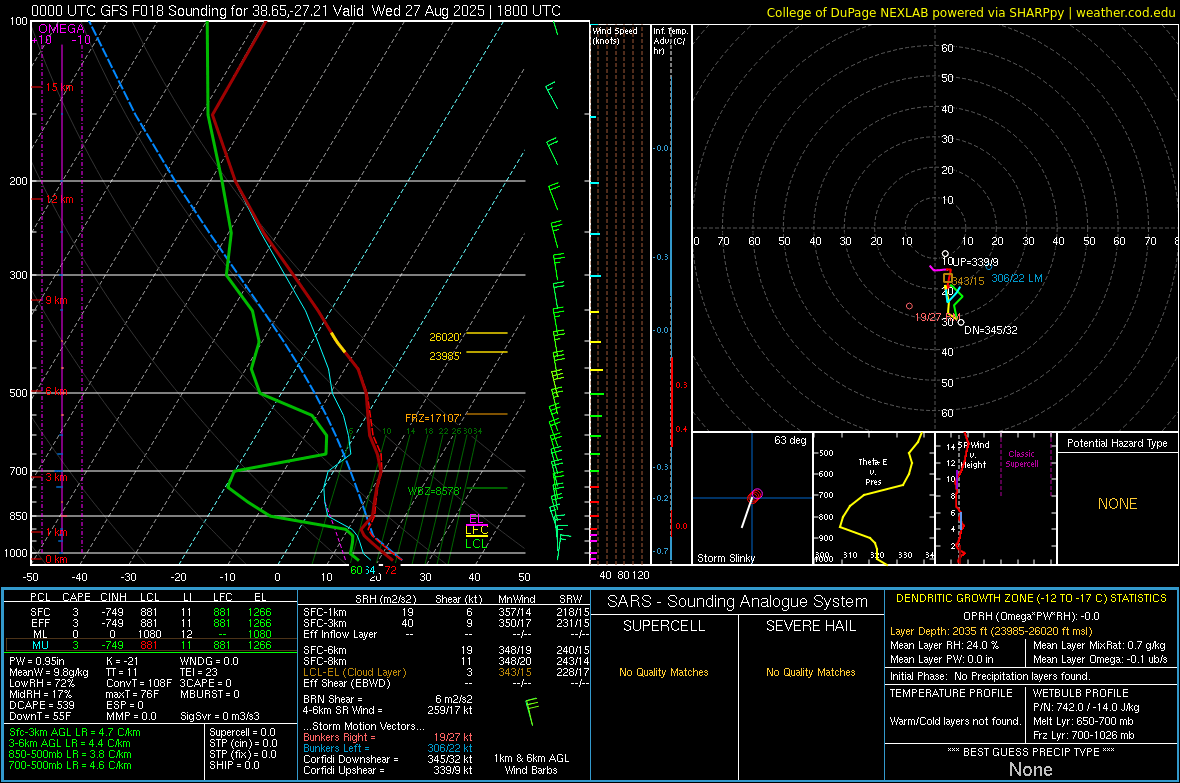Click the Best Guess Precip Type None value
The height and width of the screenshot is (783, 1180).
[1030, 769]
